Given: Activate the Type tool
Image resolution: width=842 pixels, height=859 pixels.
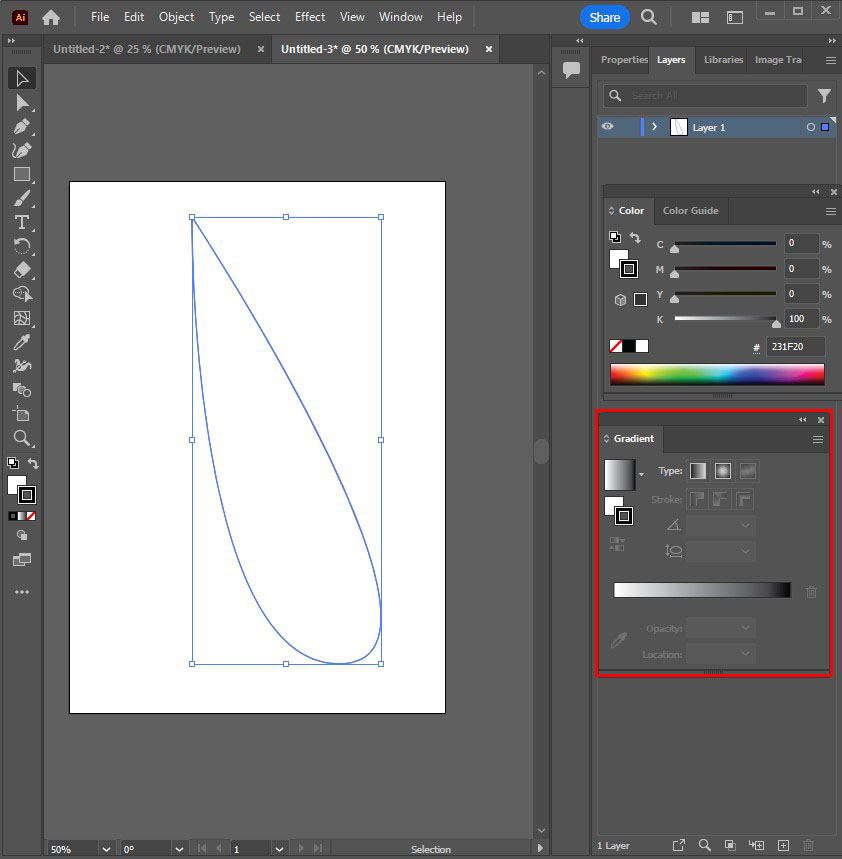Looking at the screenshot, I should point(22,222).
